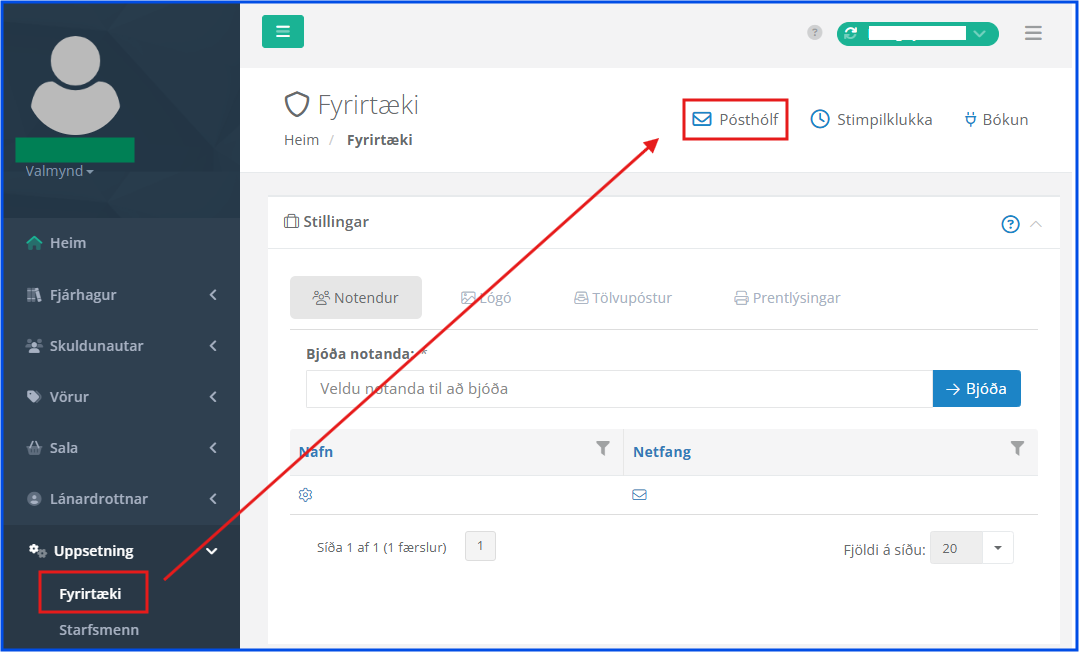The height and width of the screenshot is (653, 1079).
Task: Click the envelope icon in the Netfang column
Action: (639, 495)
